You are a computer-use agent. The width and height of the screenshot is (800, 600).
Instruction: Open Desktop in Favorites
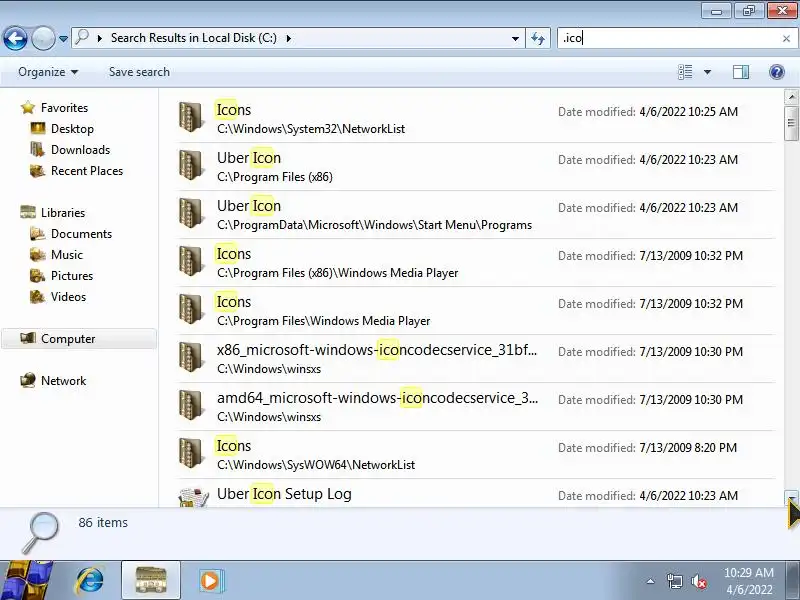72,129
